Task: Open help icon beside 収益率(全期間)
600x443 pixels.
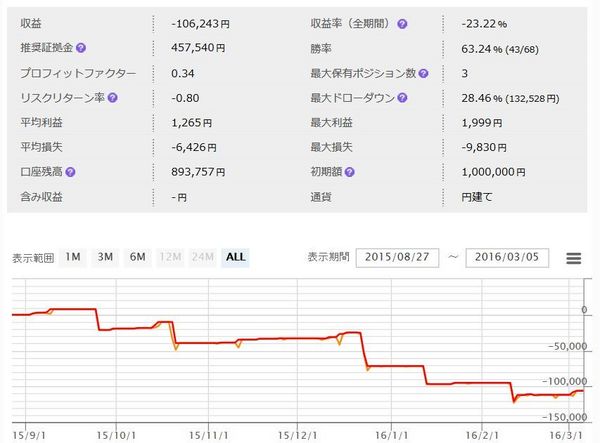Action: pyautogui.click(x=402, y=24)
